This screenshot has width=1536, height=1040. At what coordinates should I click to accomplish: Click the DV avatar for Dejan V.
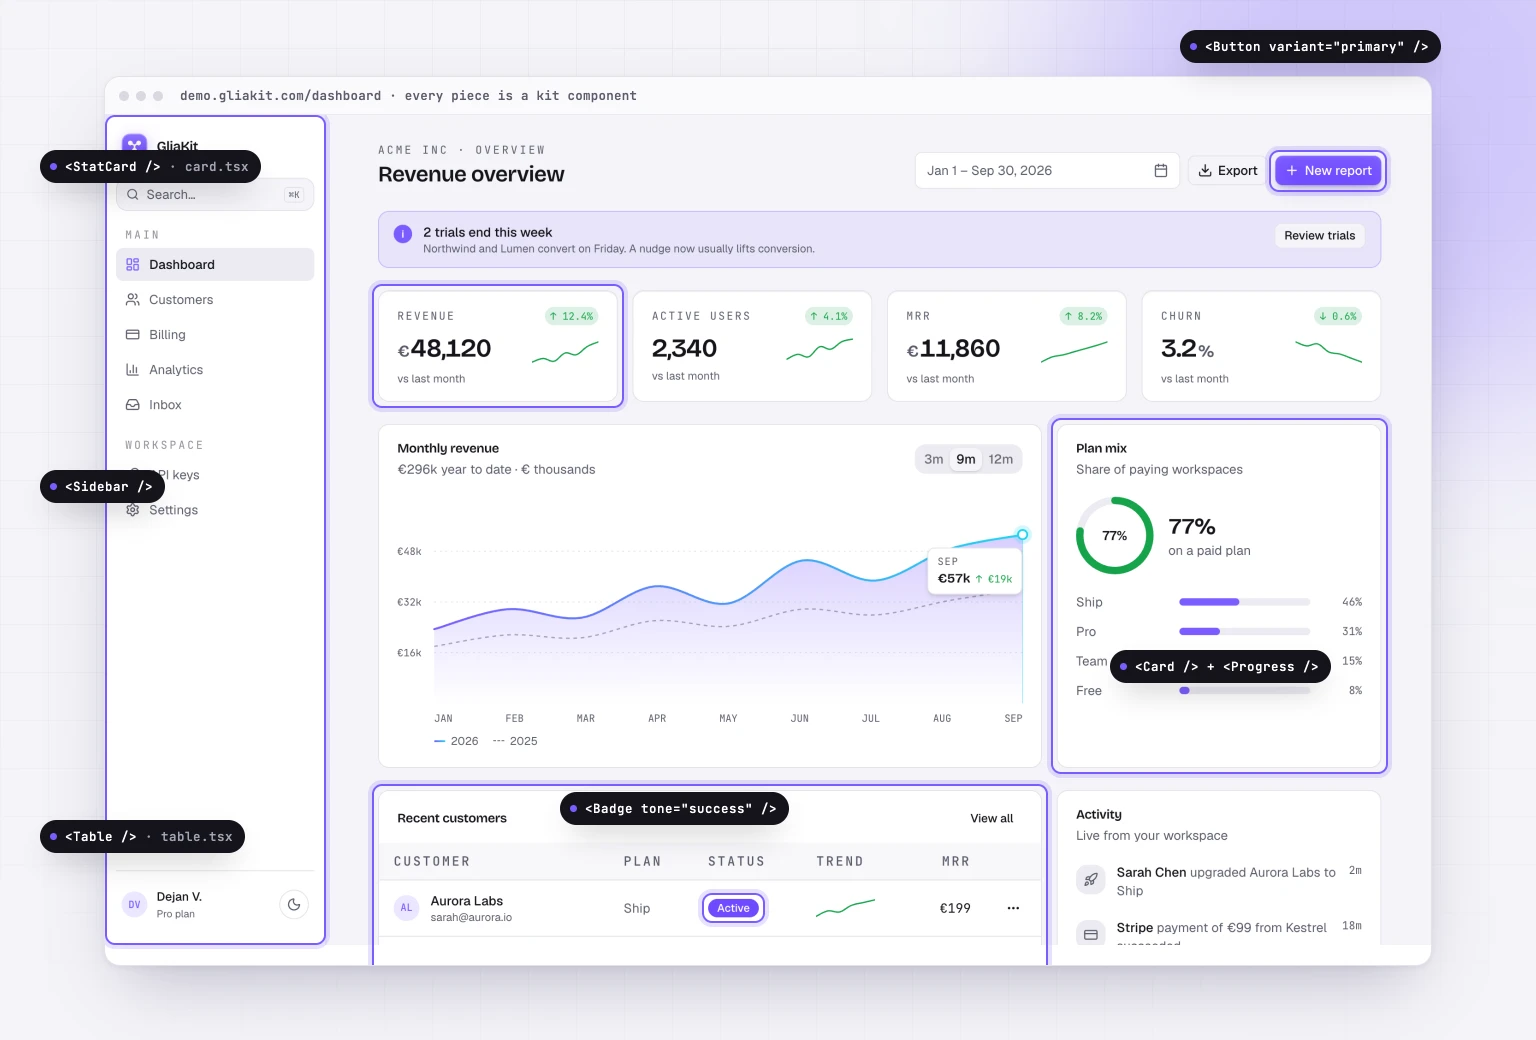[x=134, y=905]
